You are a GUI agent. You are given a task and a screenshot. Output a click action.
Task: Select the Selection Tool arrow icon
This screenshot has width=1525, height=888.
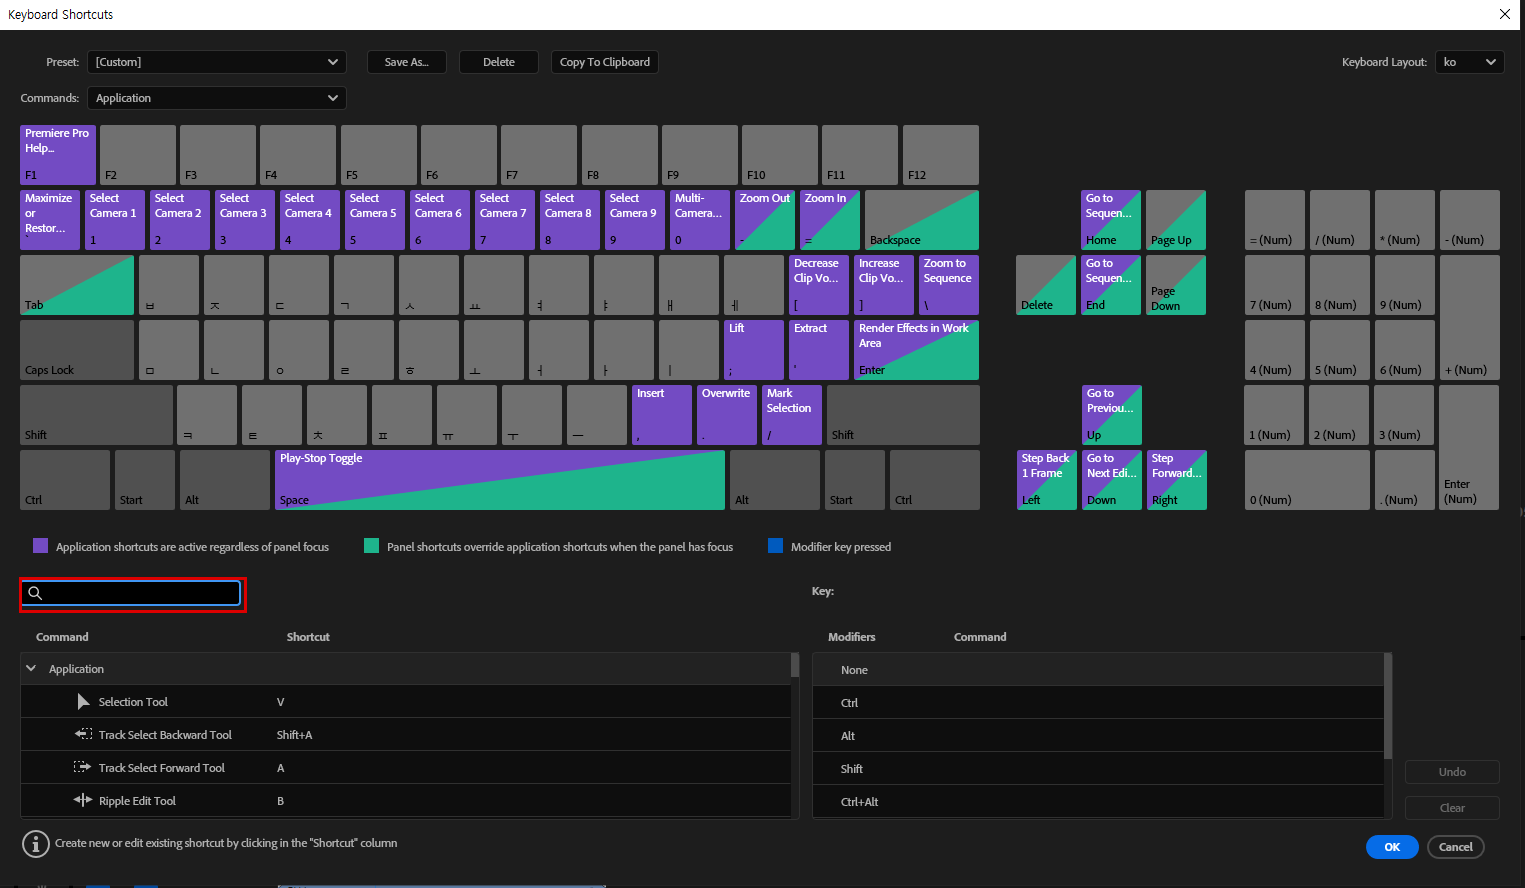click(84, 702)
